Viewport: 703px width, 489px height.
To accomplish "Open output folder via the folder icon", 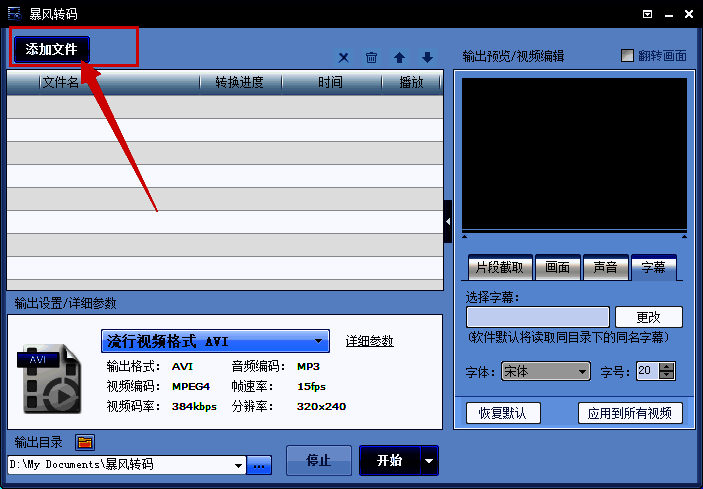I will coord(85,442).
